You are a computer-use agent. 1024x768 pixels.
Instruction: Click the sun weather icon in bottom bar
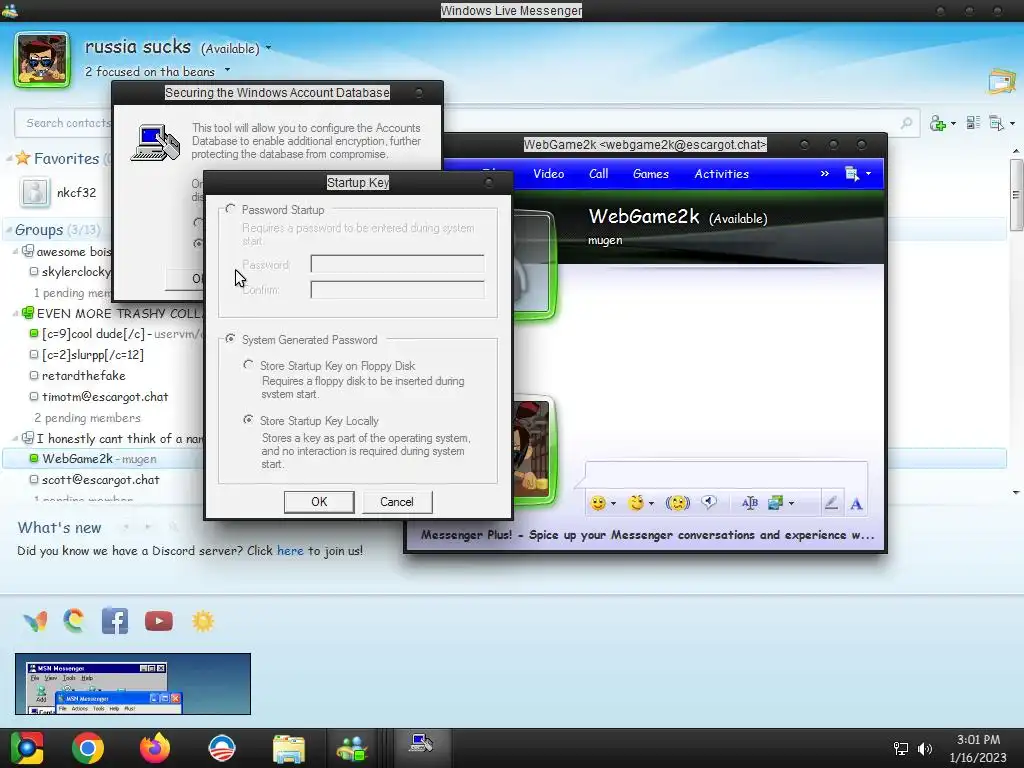203,620
